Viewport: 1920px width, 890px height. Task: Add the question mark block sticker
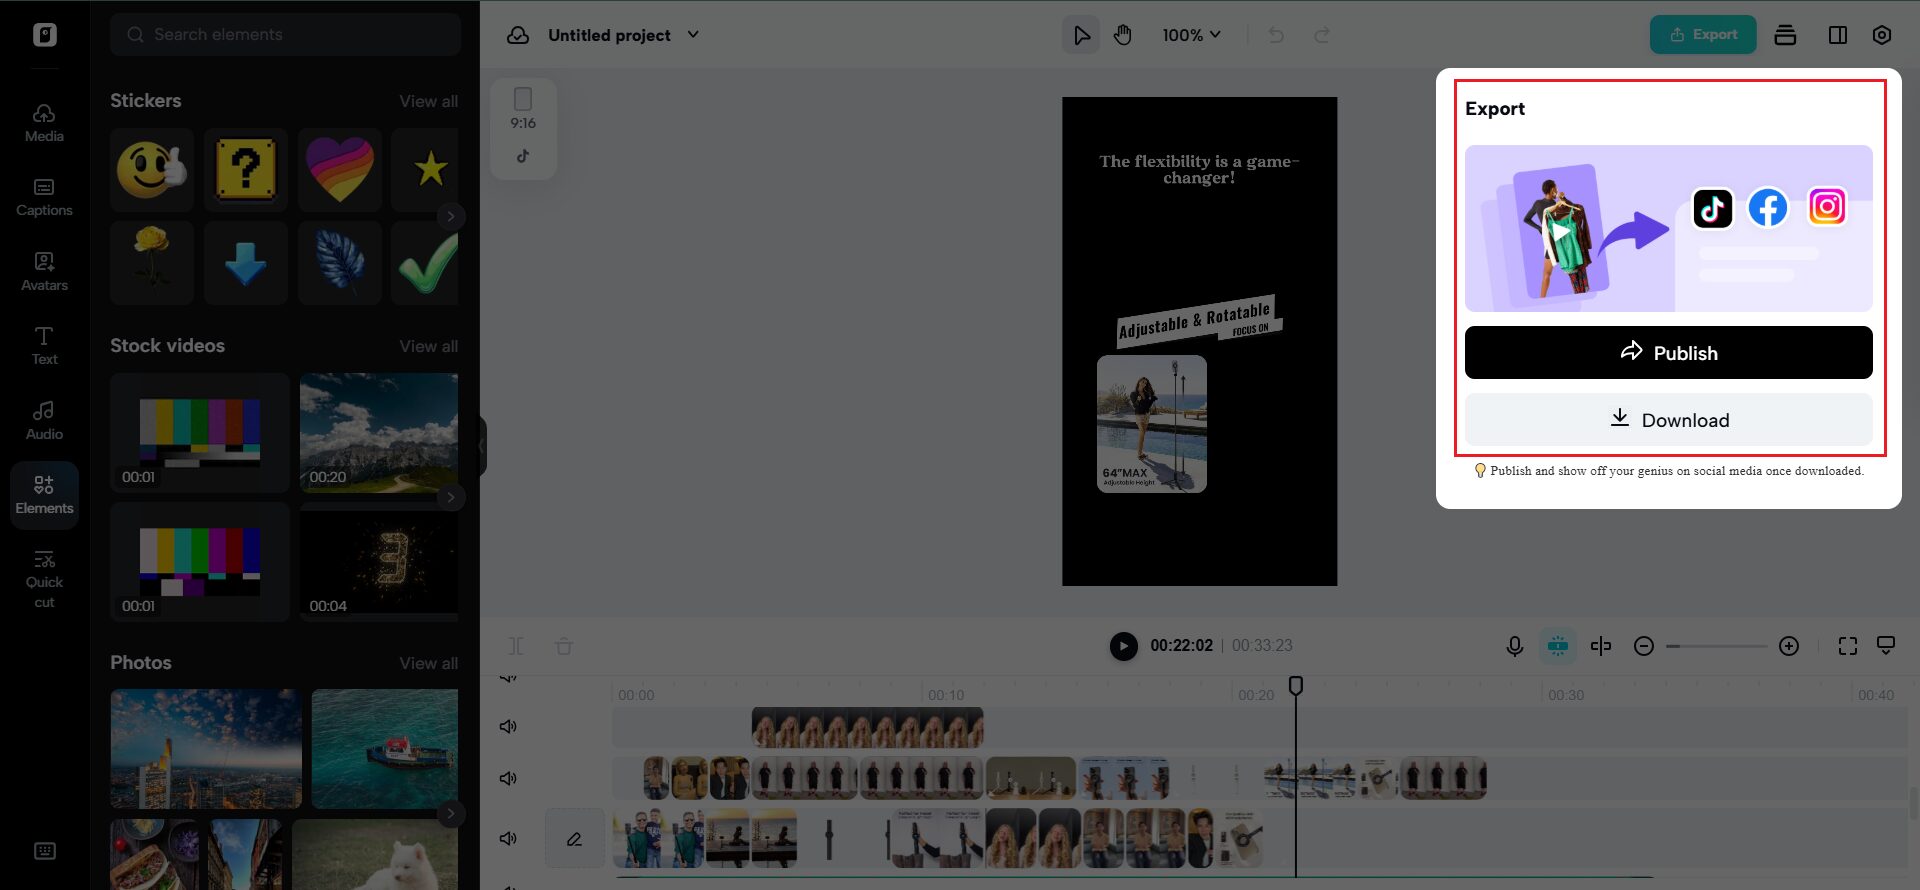click(245, 169)
